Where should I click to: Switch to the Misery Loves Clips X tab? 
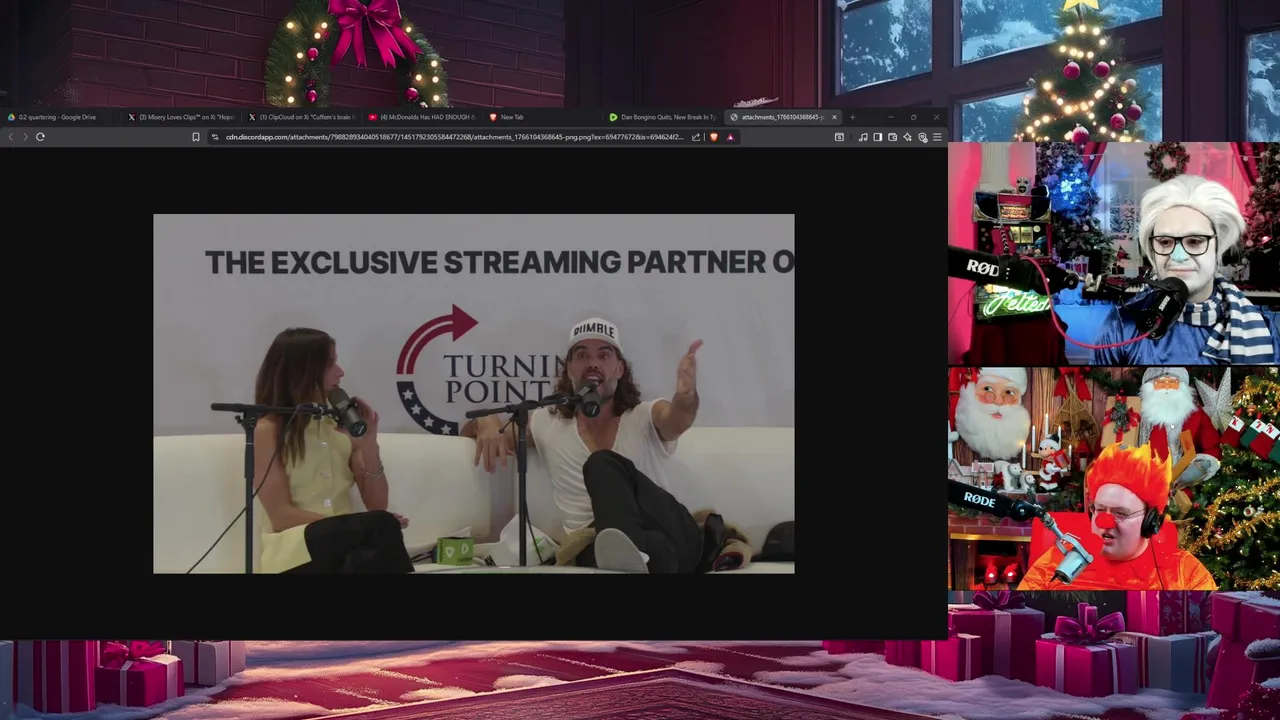click(x=182, y=117)
